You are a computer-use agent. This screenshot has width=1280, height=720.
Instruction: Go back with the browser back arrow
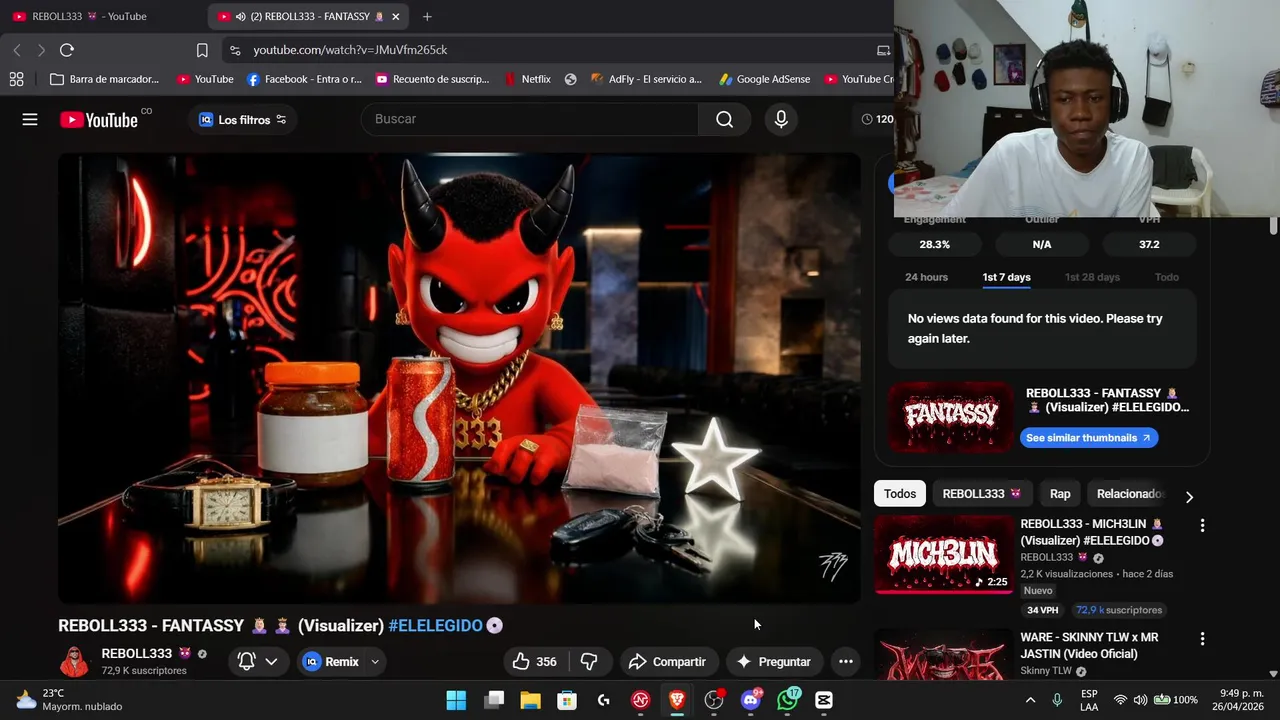click(17, 50)
